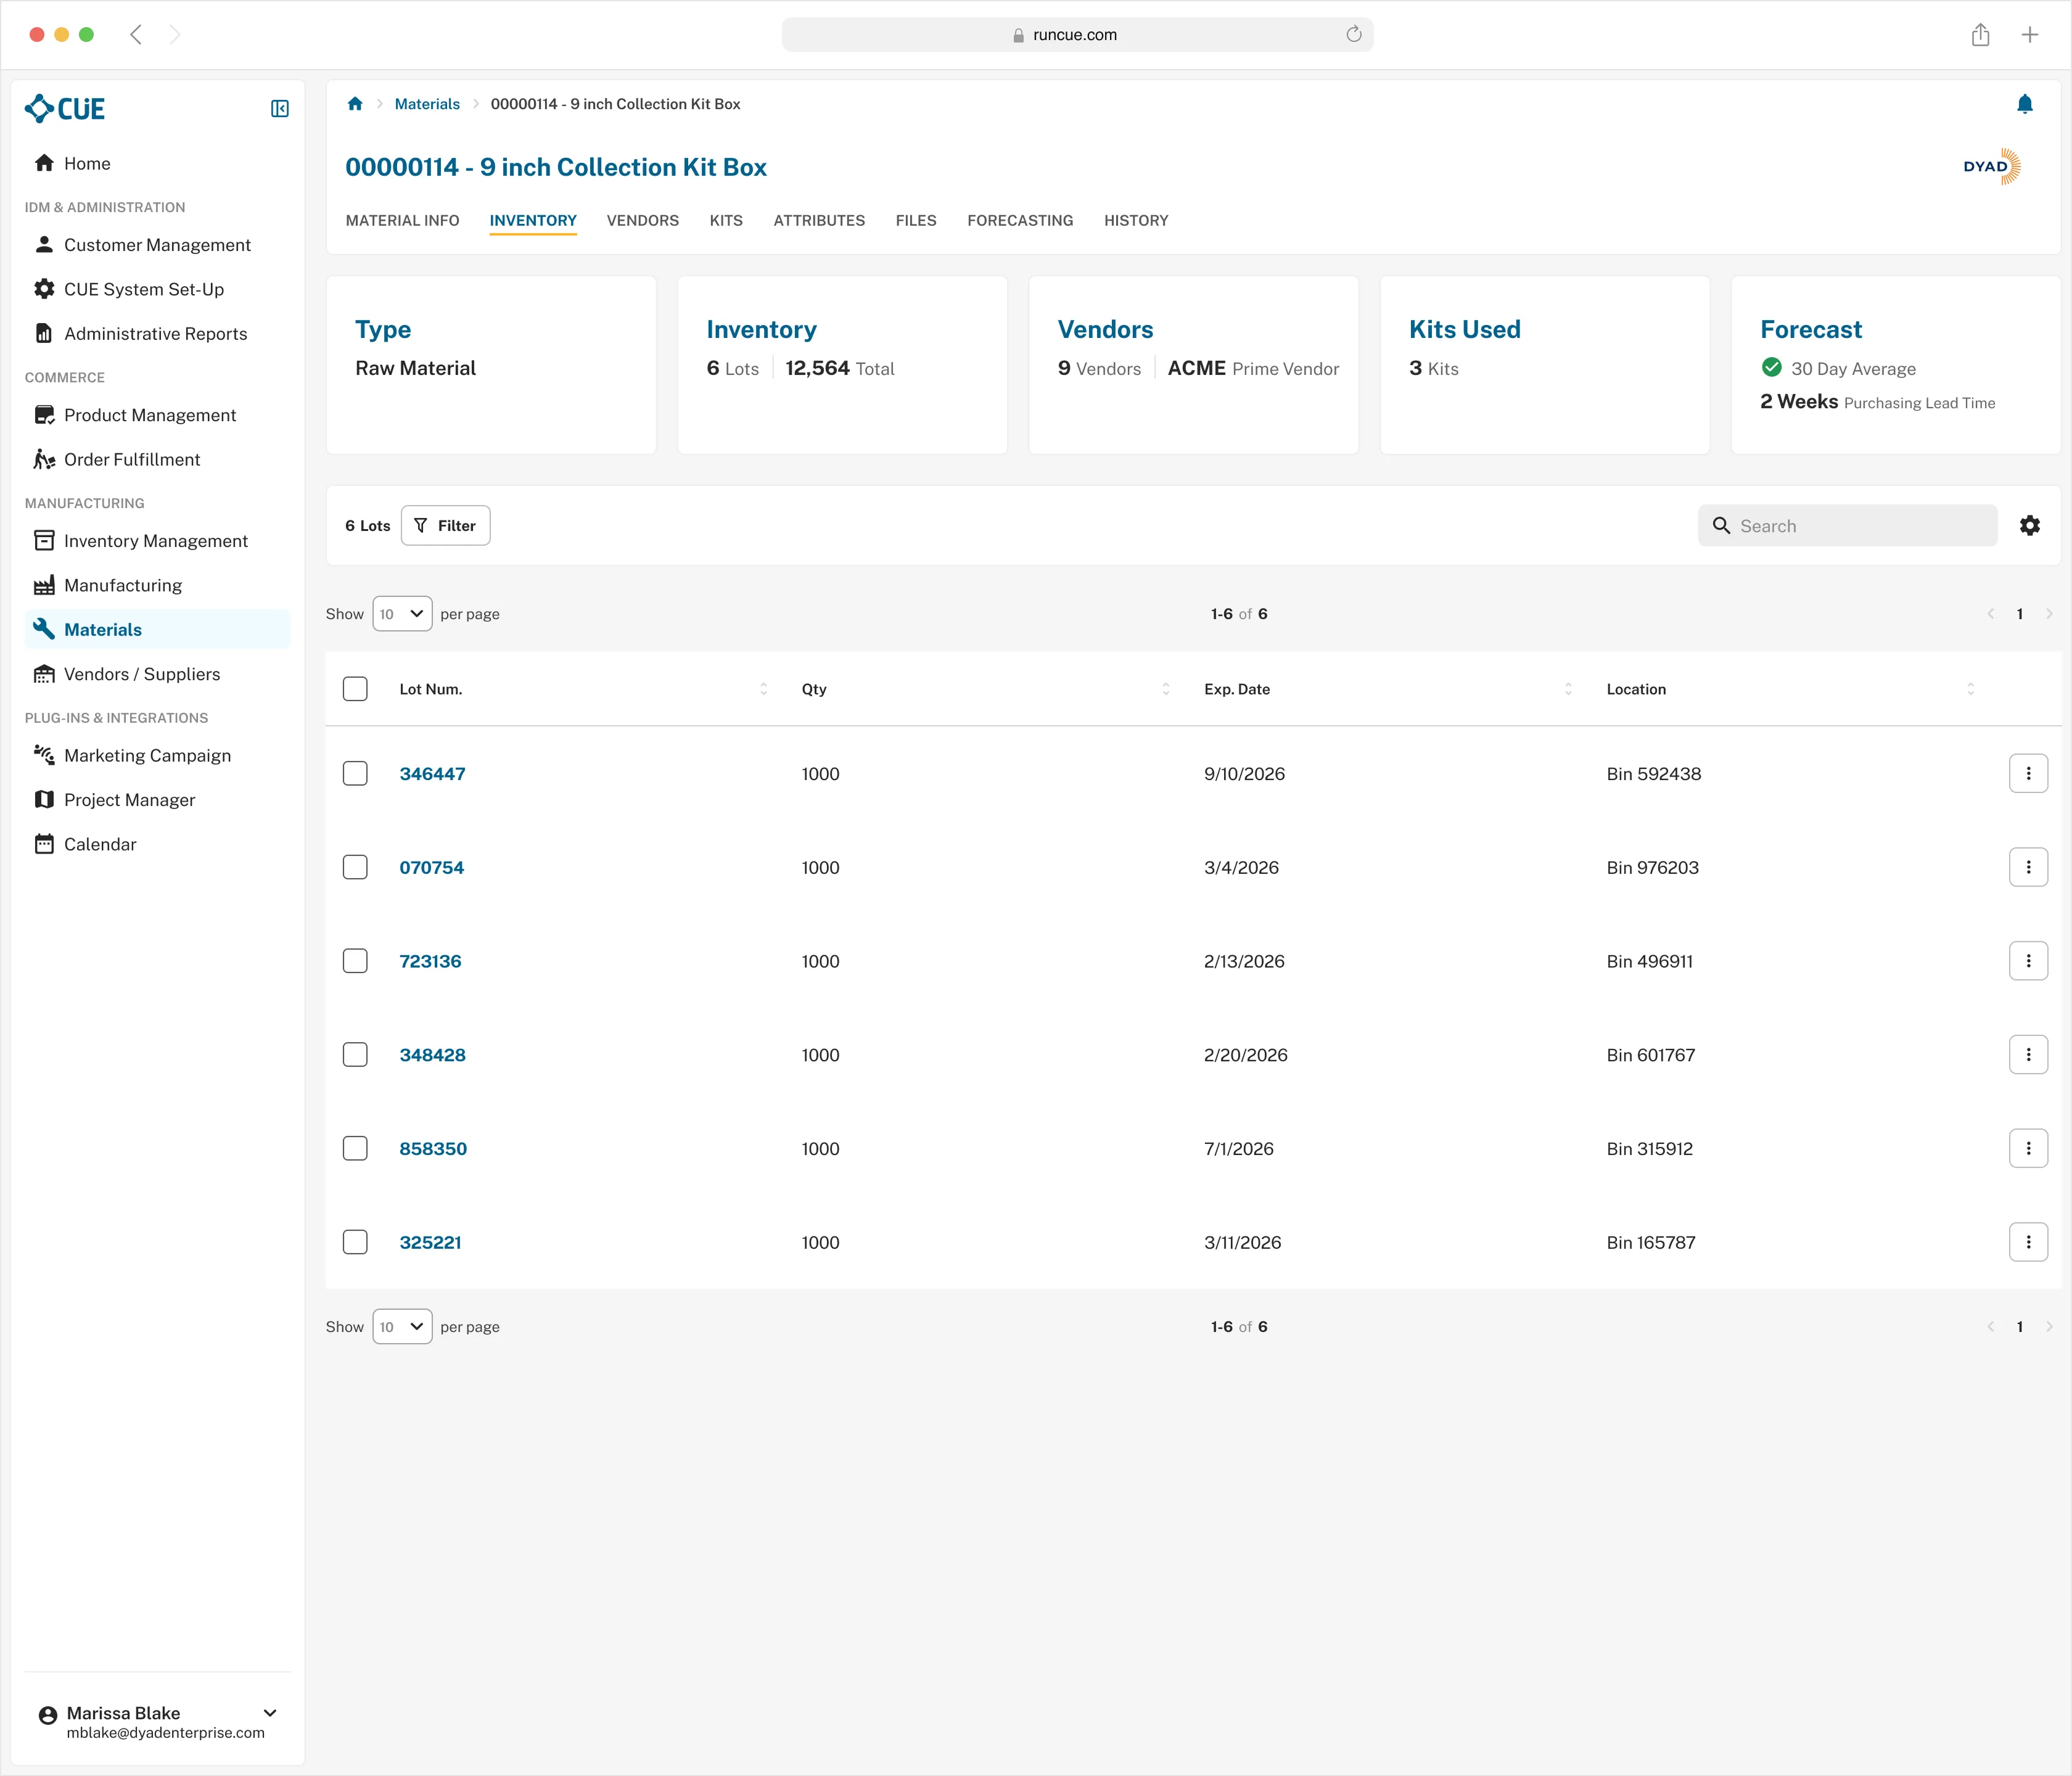The height and width of the screenshot is (1776, 2072).
Task: Open table settings gear icon
Action: point(2029,525)
